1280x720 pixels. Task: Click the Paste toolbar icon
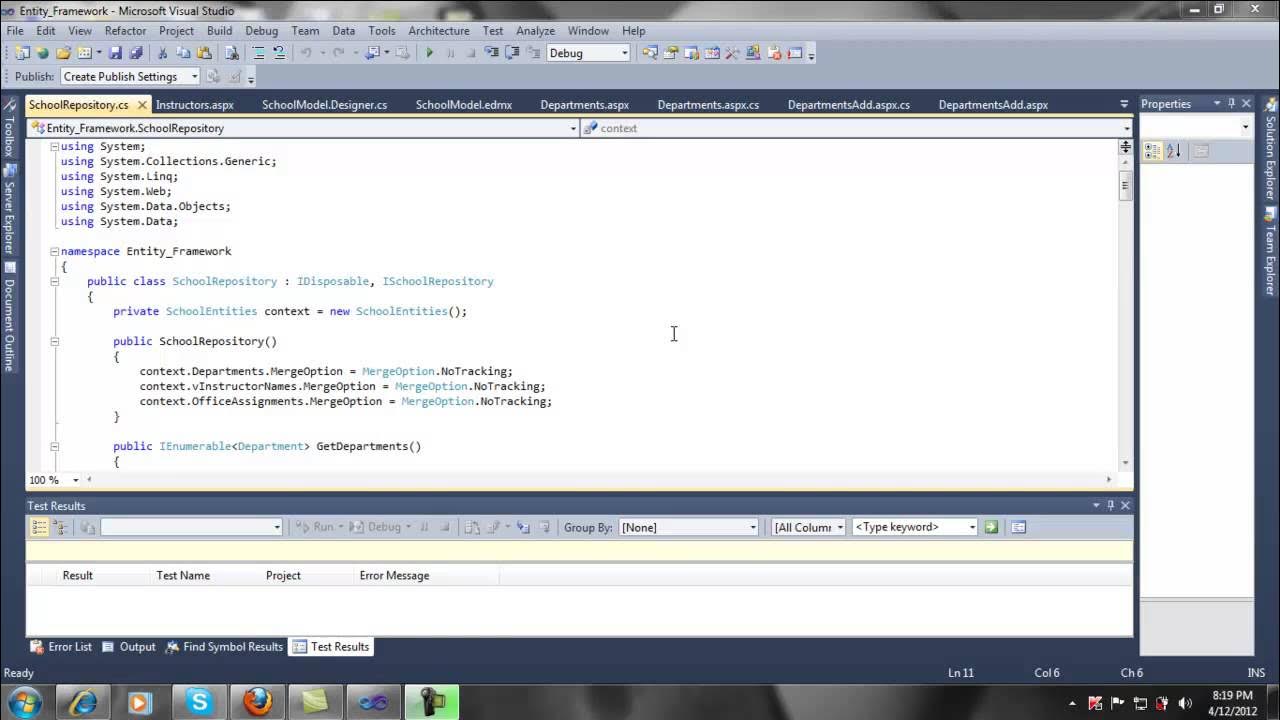[205, 53]
